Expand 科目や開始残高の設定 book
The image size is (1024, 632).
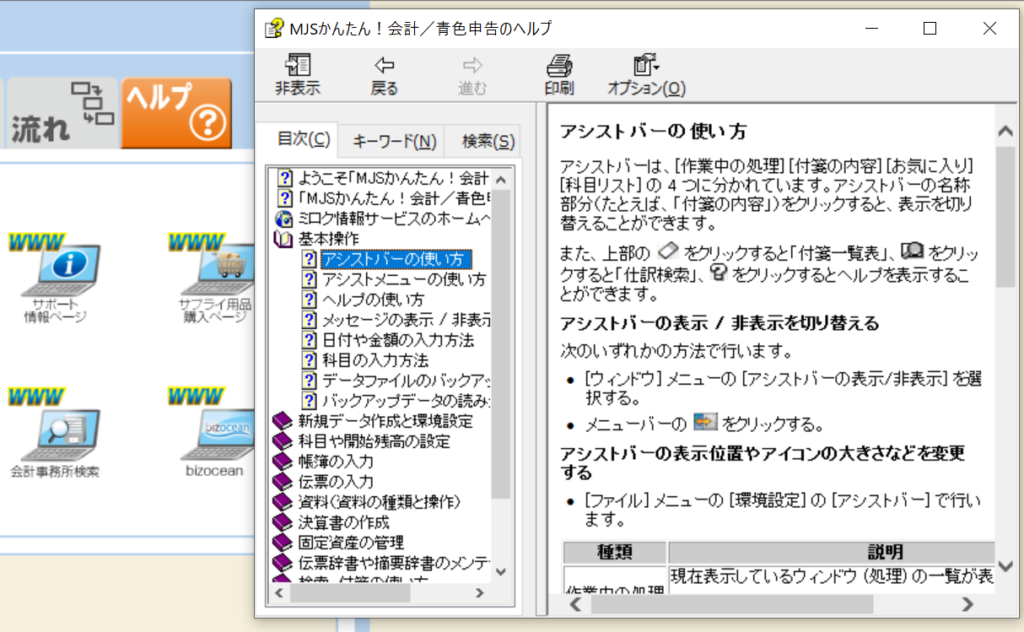tap(374, 441)
